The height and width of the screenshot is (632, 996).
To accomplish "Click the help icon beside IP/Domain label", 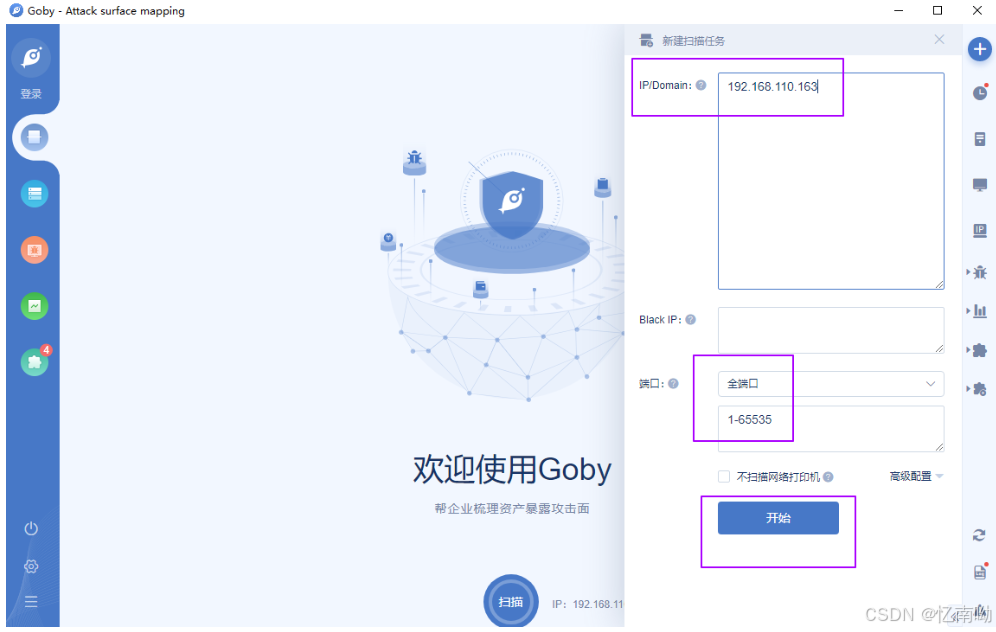I will (701, 85).
